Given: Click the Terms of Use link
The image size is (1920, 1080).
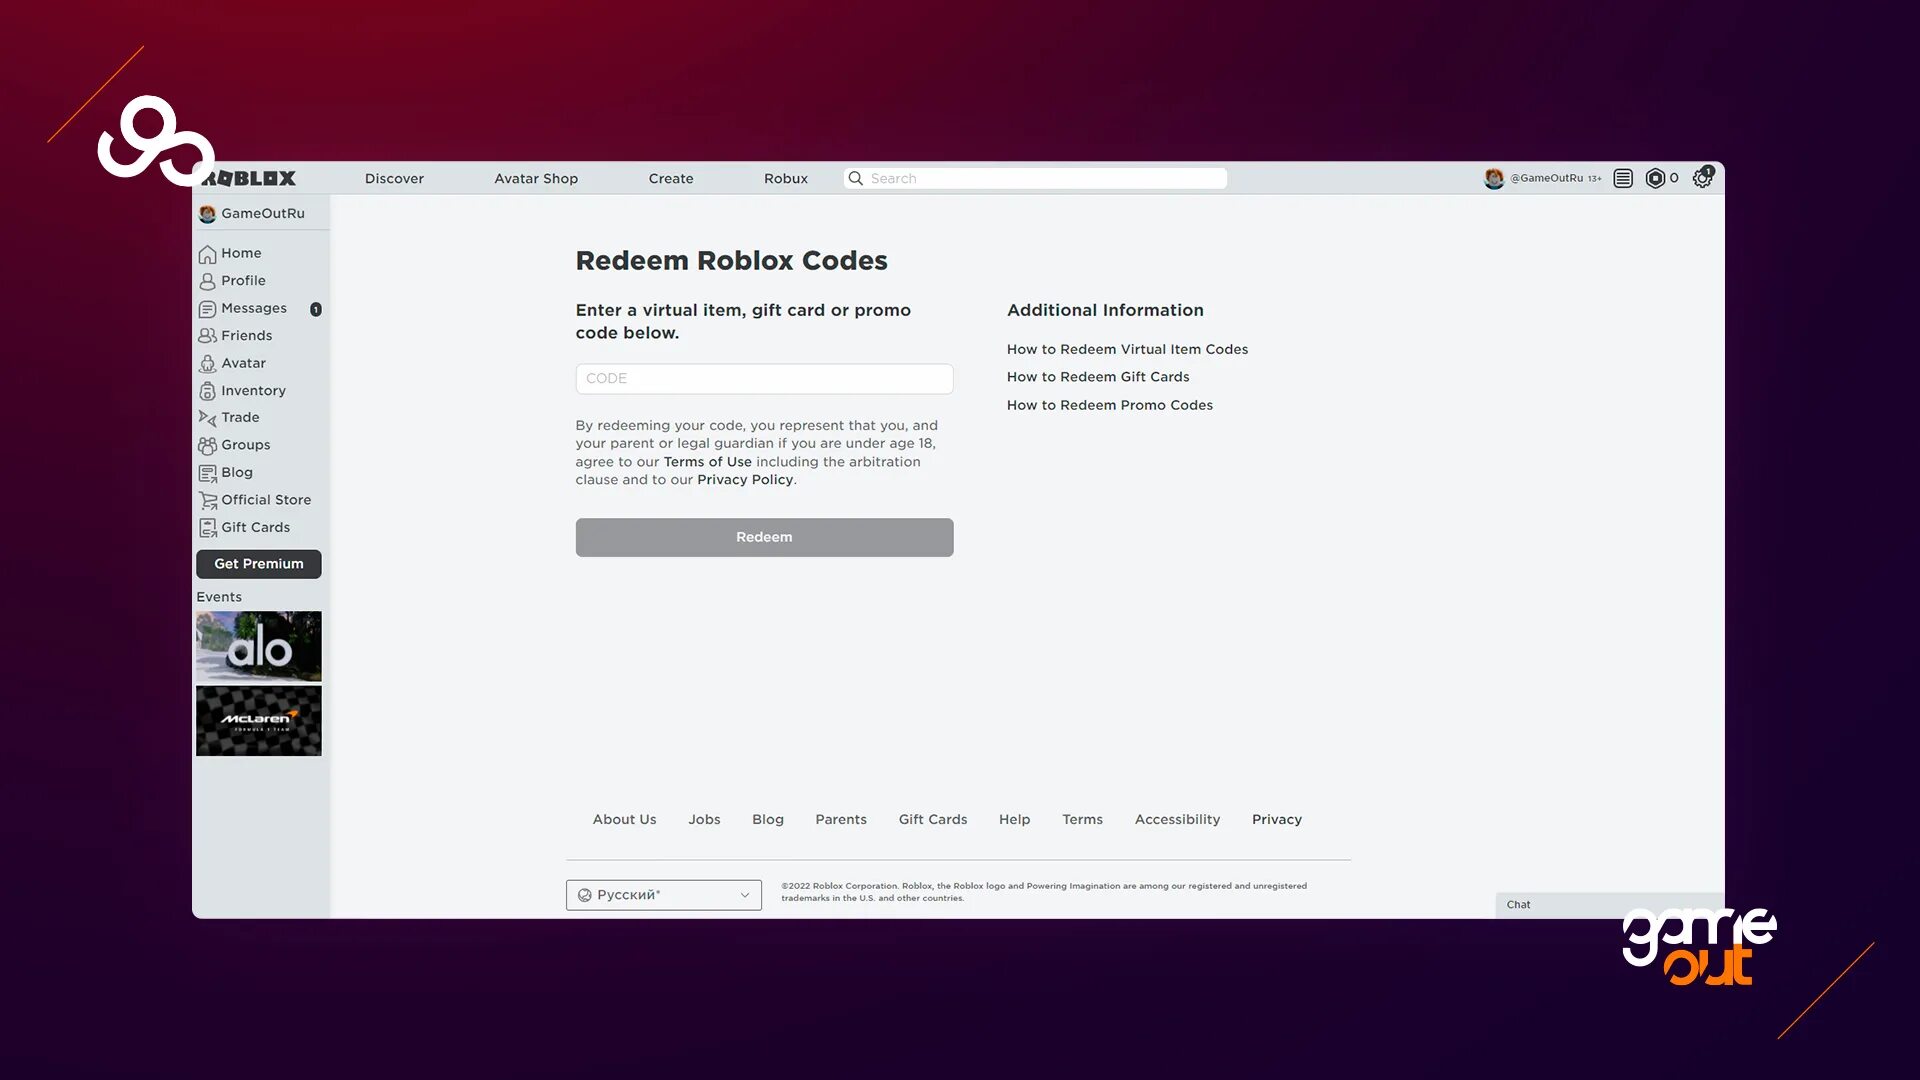Looking at the screenshot, I should (707, 462).
